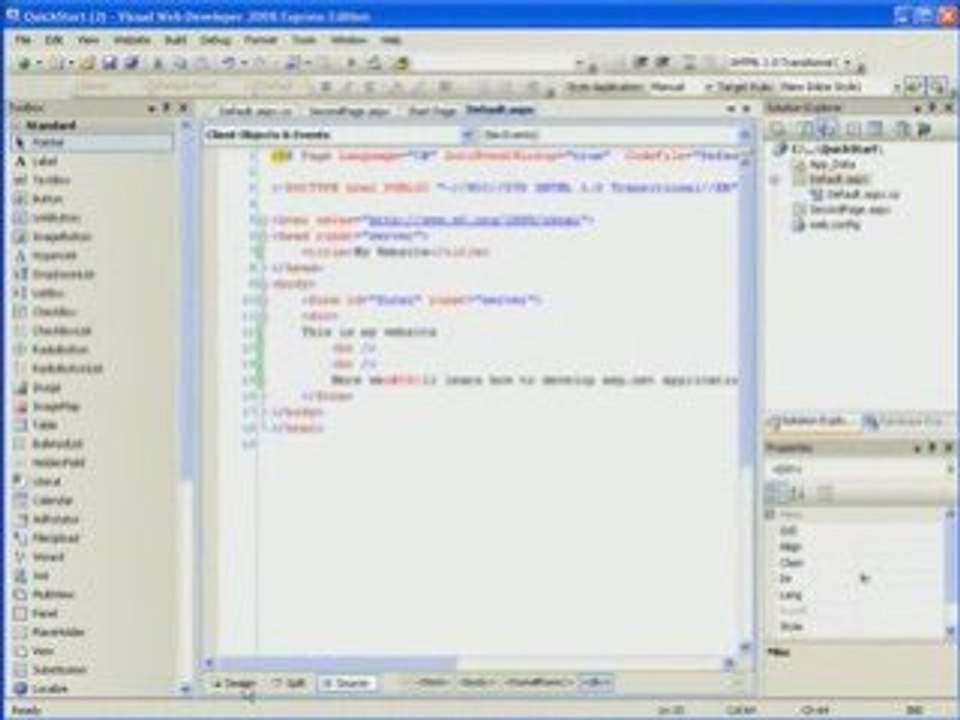Collapse the html tag outline in code
The width and height of the screenshot is (960, 720).
[263, 220]
